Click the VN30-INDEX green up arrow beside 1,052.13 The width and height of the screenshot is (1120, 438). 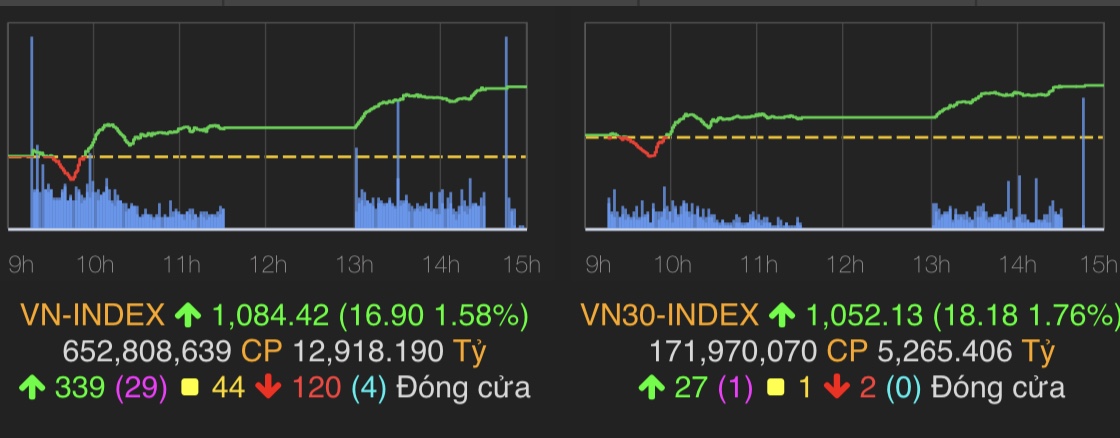point(782,314)
